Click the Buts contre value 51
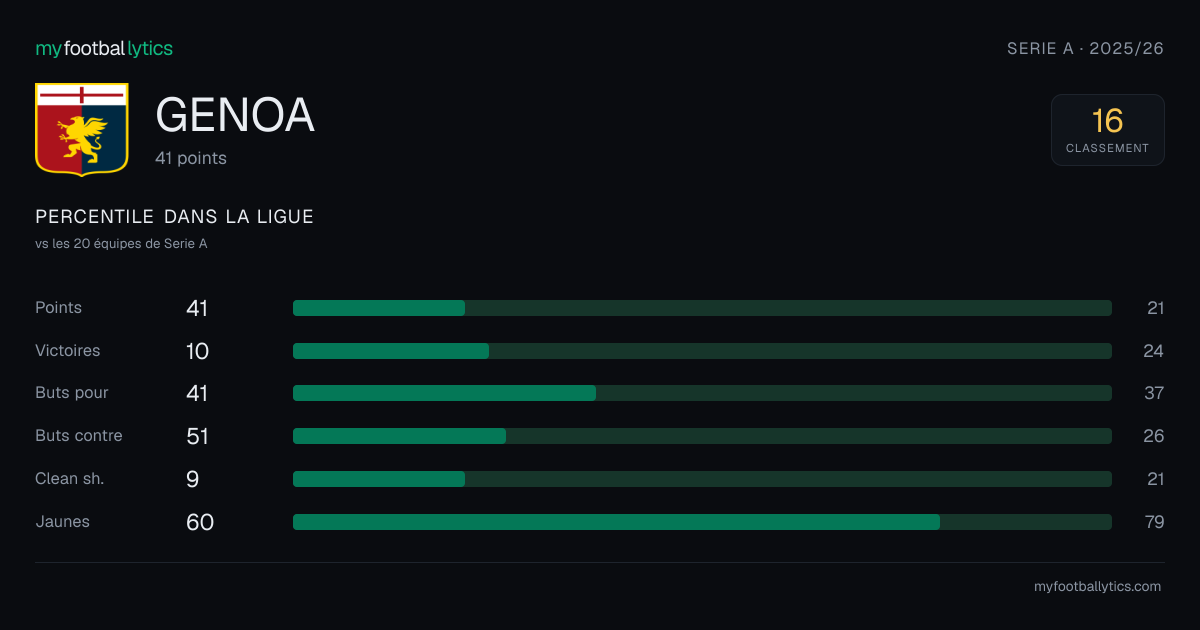This screenshot has height=630, width=1200. click(x=197, y=436)
